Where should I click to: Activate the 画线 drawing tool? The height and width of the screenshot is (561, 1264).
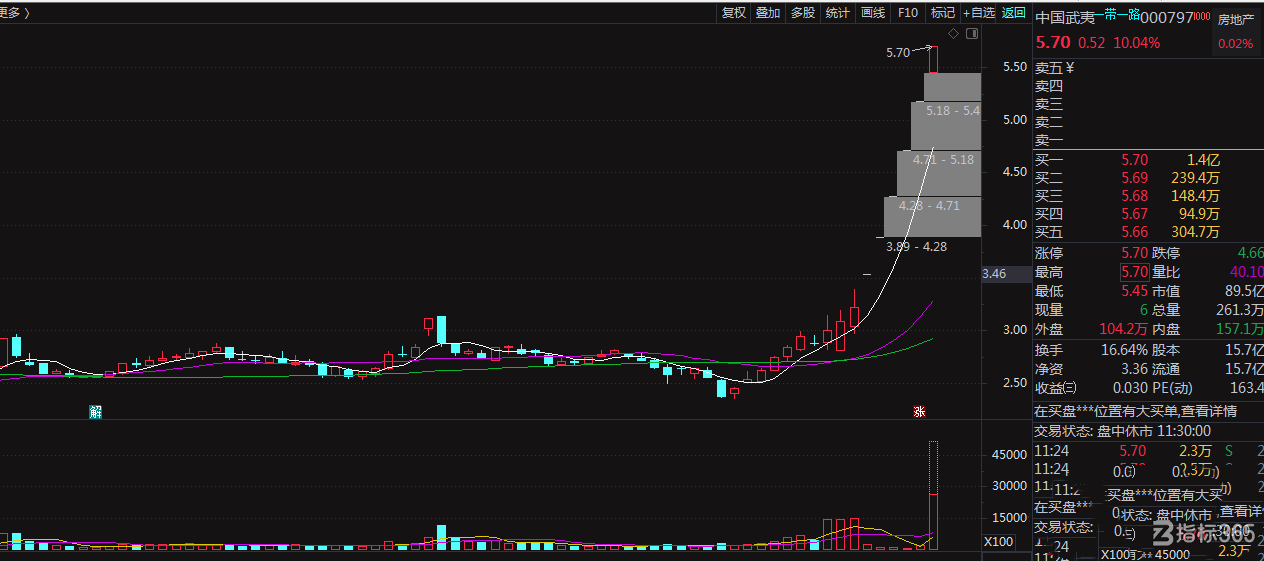tap(873, 13)
